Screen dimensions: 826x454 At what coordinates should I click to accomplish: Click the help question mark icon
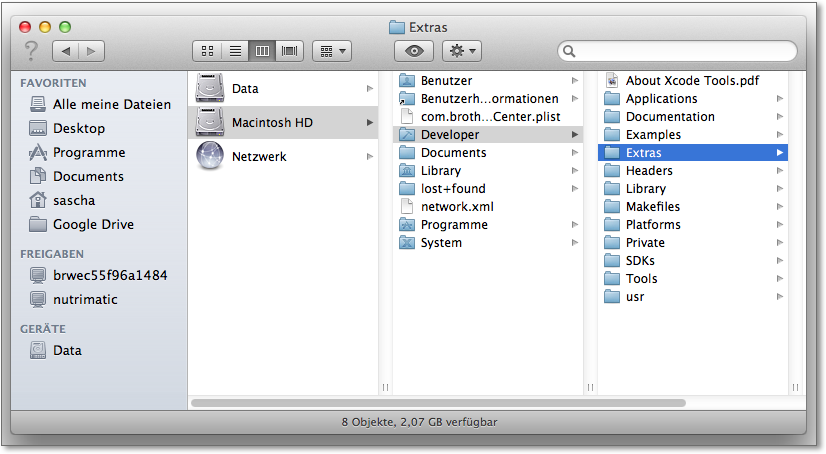coord(31,50)
